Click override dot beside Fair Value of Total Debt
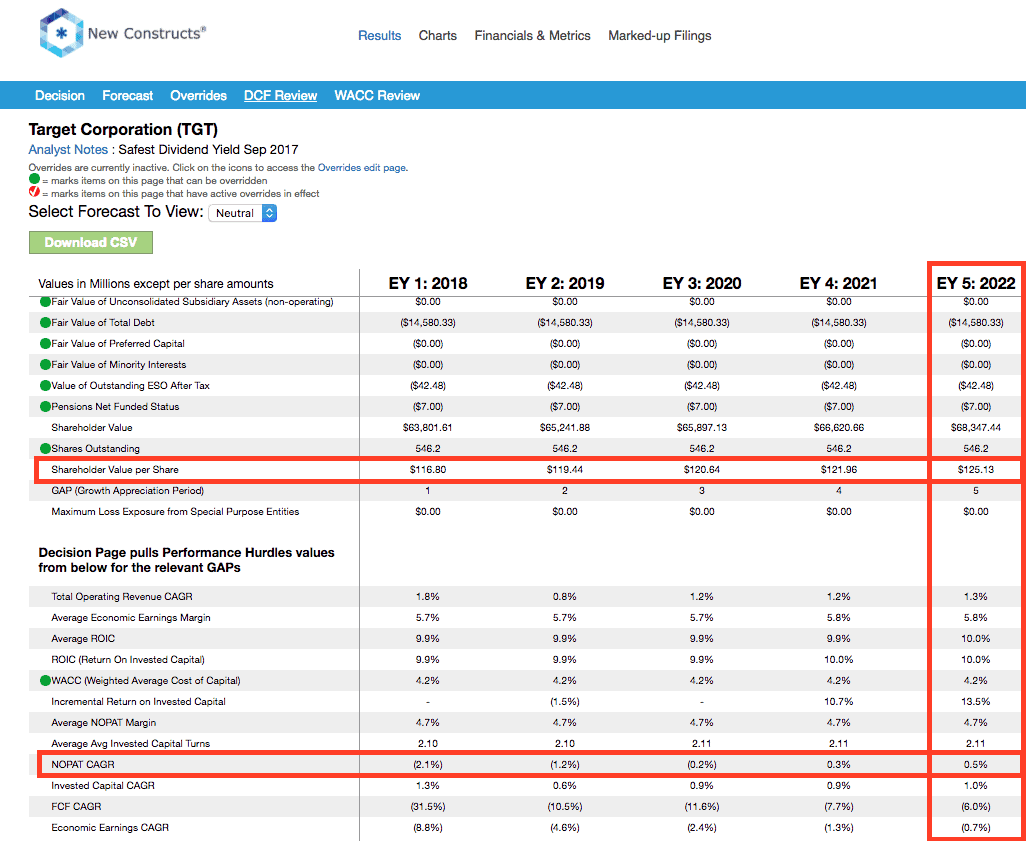 (x=45, y=323)
